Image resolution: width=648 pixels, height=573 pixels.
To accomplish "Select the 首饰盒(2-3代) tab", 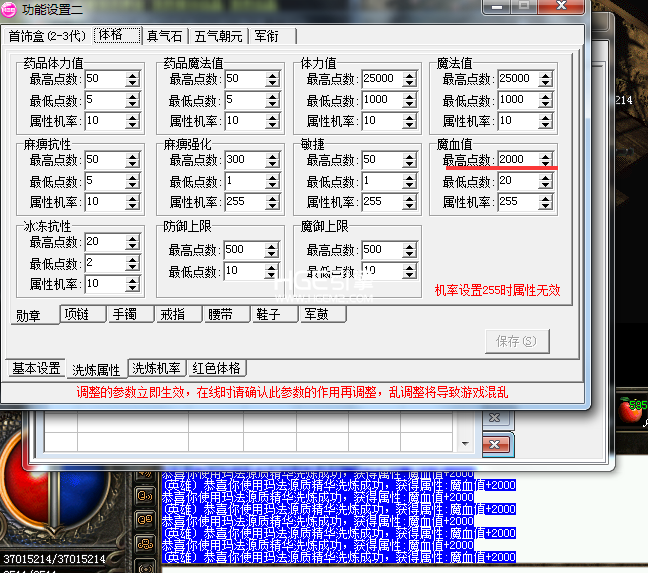I will [47, 36].
